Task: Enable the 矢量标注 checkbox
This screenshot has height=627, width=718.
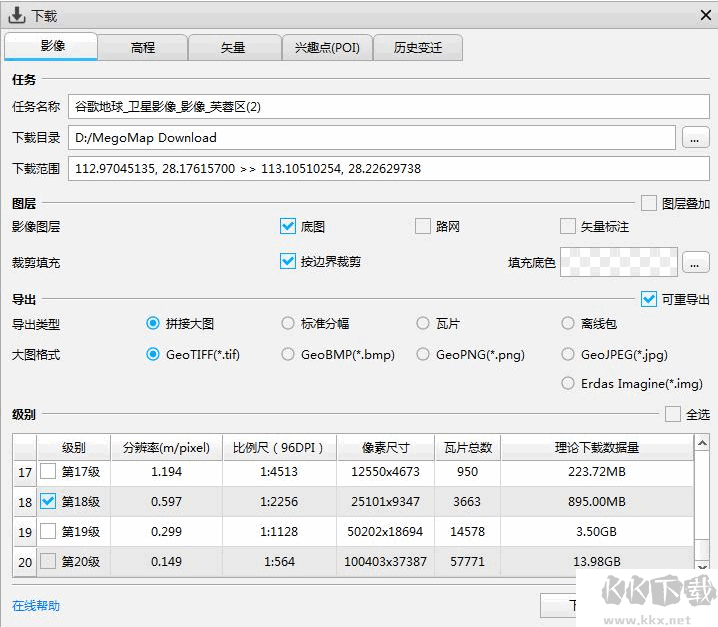Action: pyautogui.click(x=568, y=227)
